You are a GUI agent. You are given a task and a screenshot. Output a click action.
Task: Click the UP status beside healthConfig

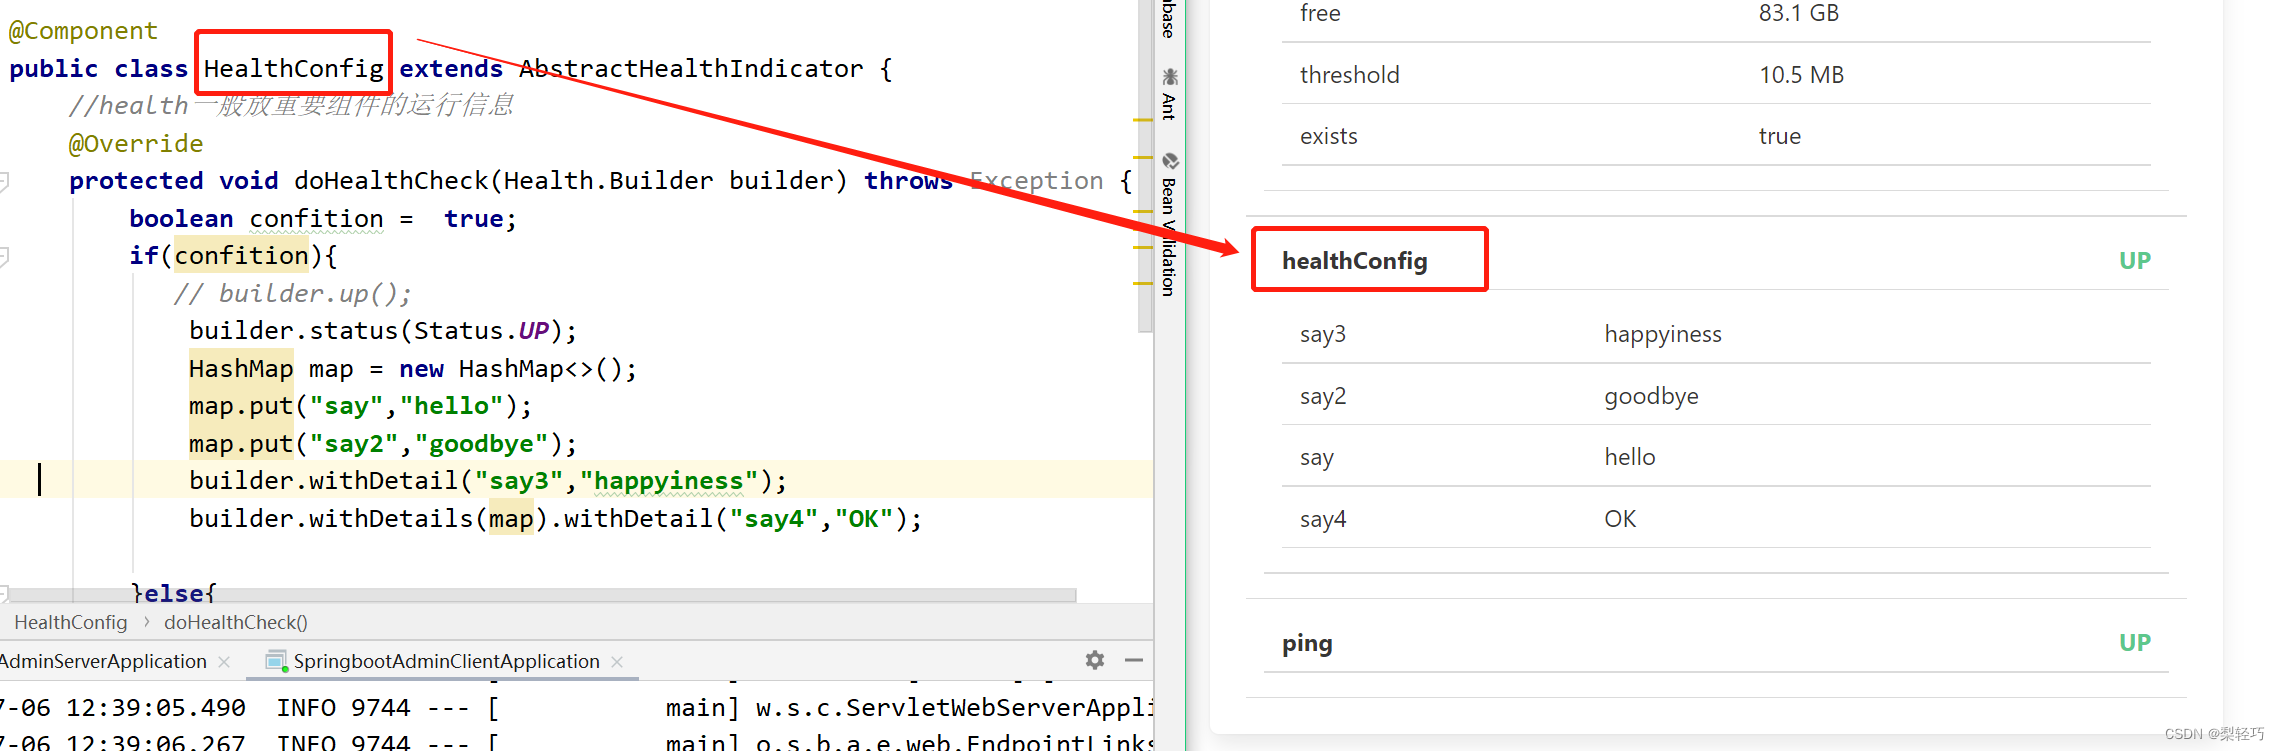pyautogui.click(x=2134, y=261)
